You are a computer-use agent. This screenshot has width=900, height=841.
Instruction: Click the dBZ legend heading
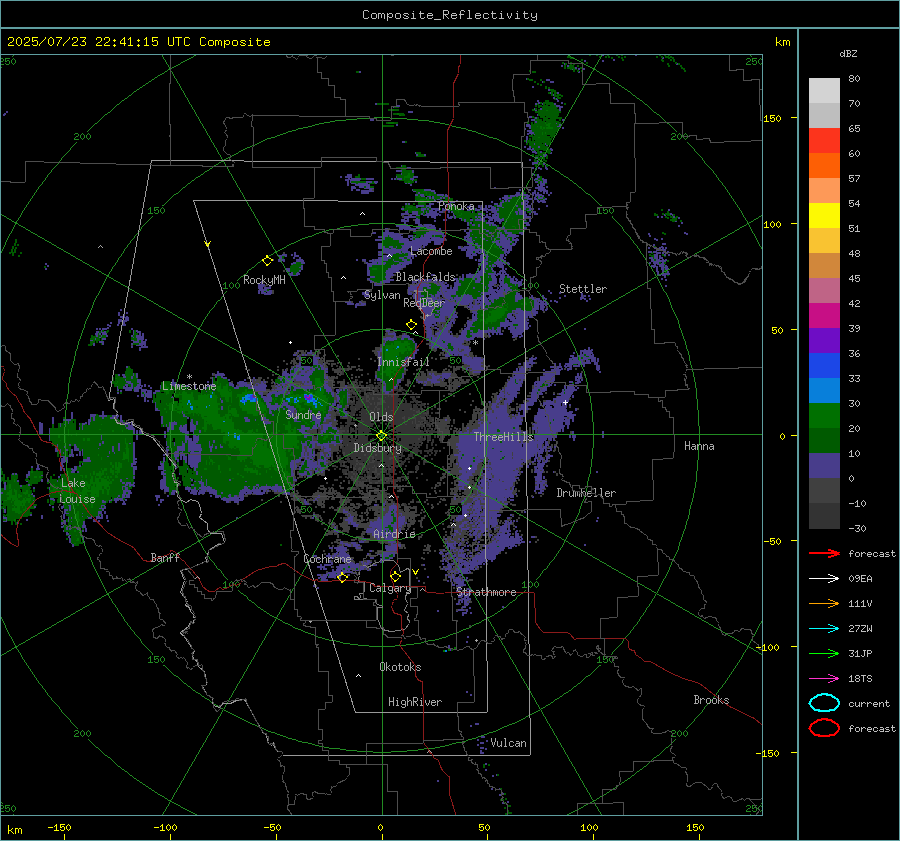[848, 53]
